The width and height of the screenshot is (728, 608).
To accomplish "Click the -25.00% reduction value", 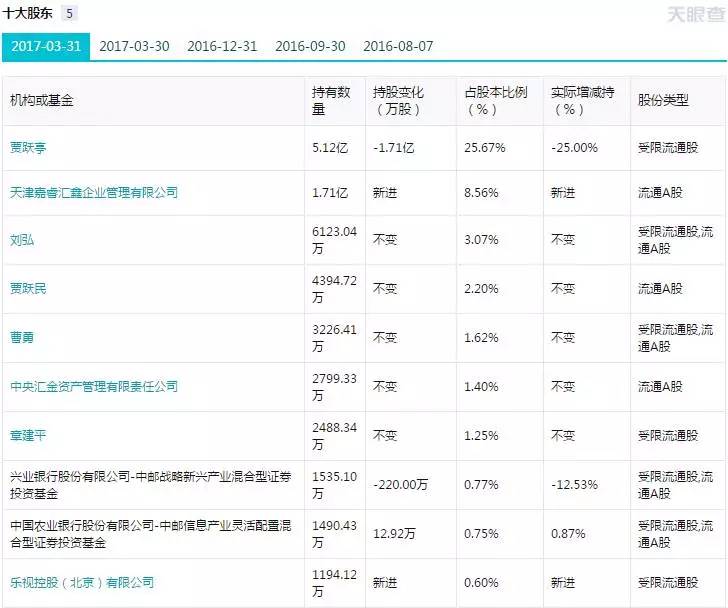I will tap(574, 148).
